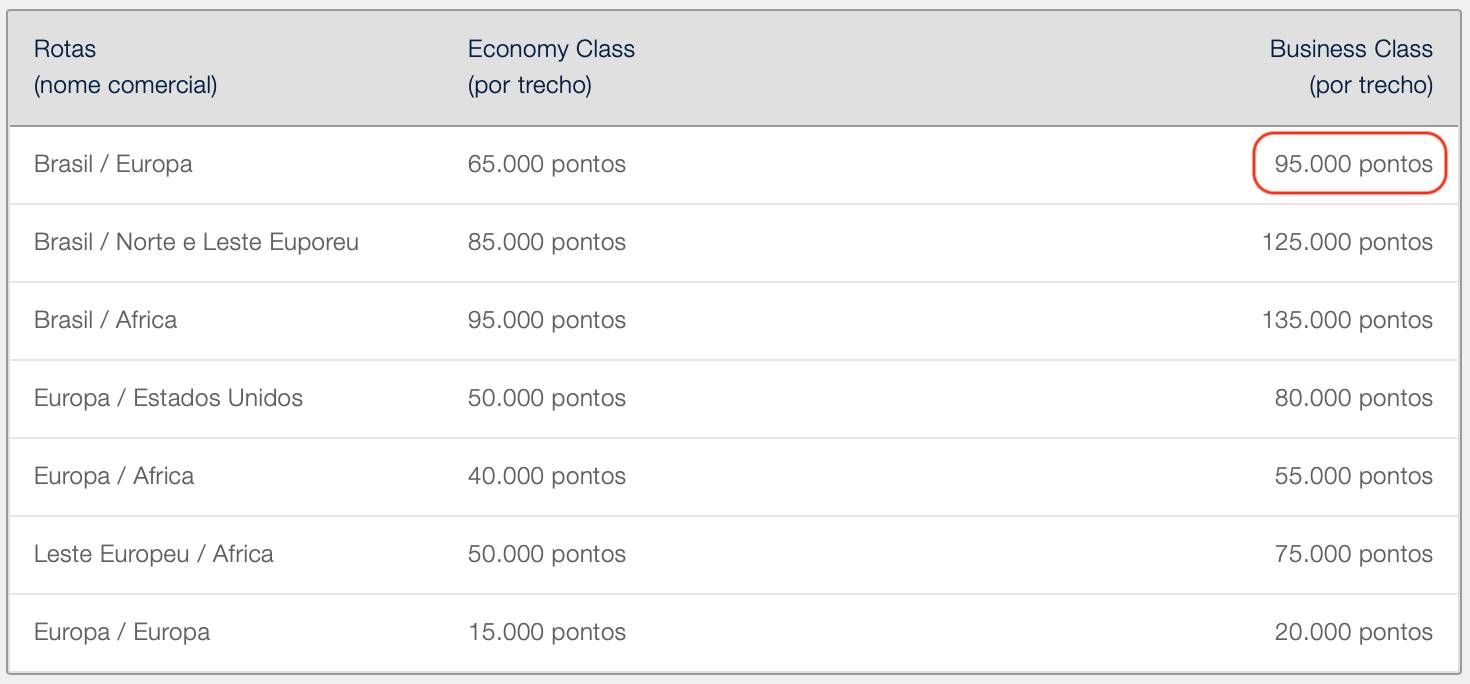Click the 40.000 pontos economy value
Screen dimensions: 1470x684
pyautogui.click(x=547, y=476)
